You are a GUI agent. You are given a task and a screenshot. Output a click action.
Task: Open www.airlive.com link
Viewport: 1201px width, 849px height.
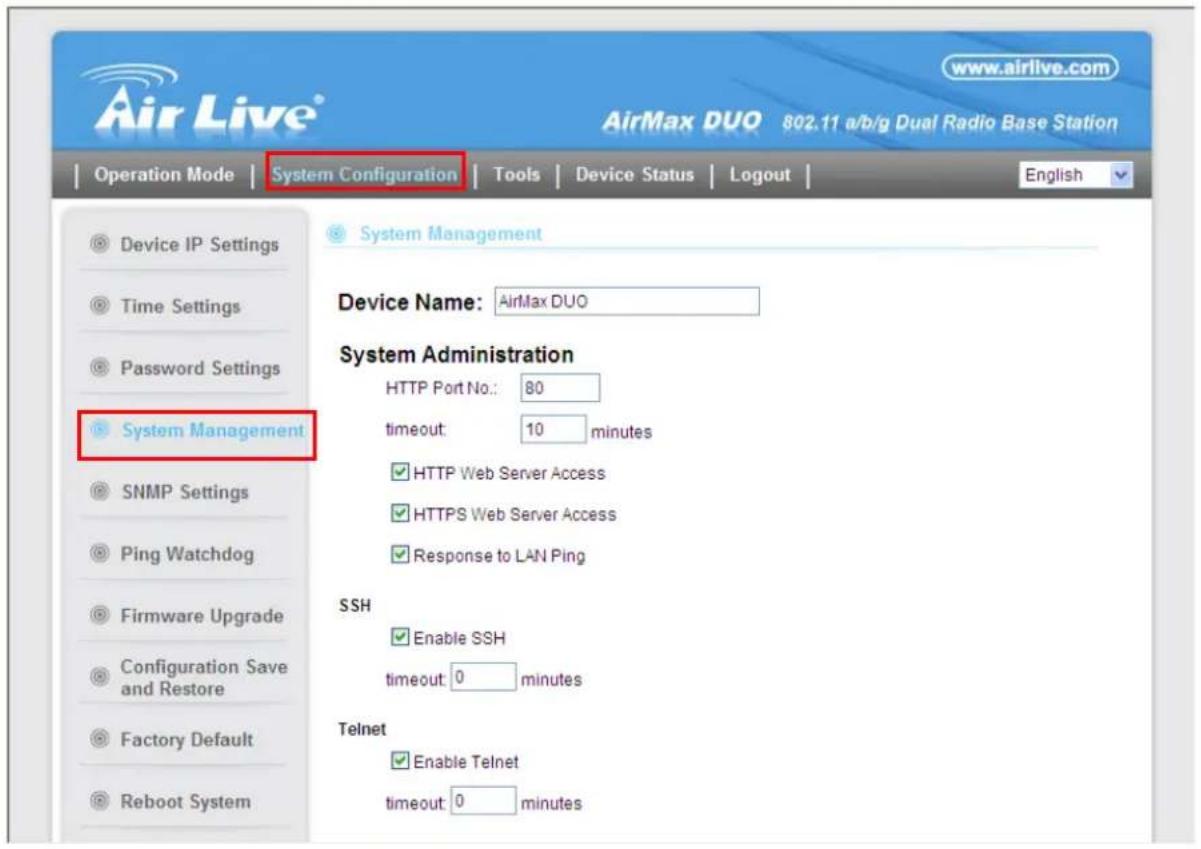pos(1029,68)
